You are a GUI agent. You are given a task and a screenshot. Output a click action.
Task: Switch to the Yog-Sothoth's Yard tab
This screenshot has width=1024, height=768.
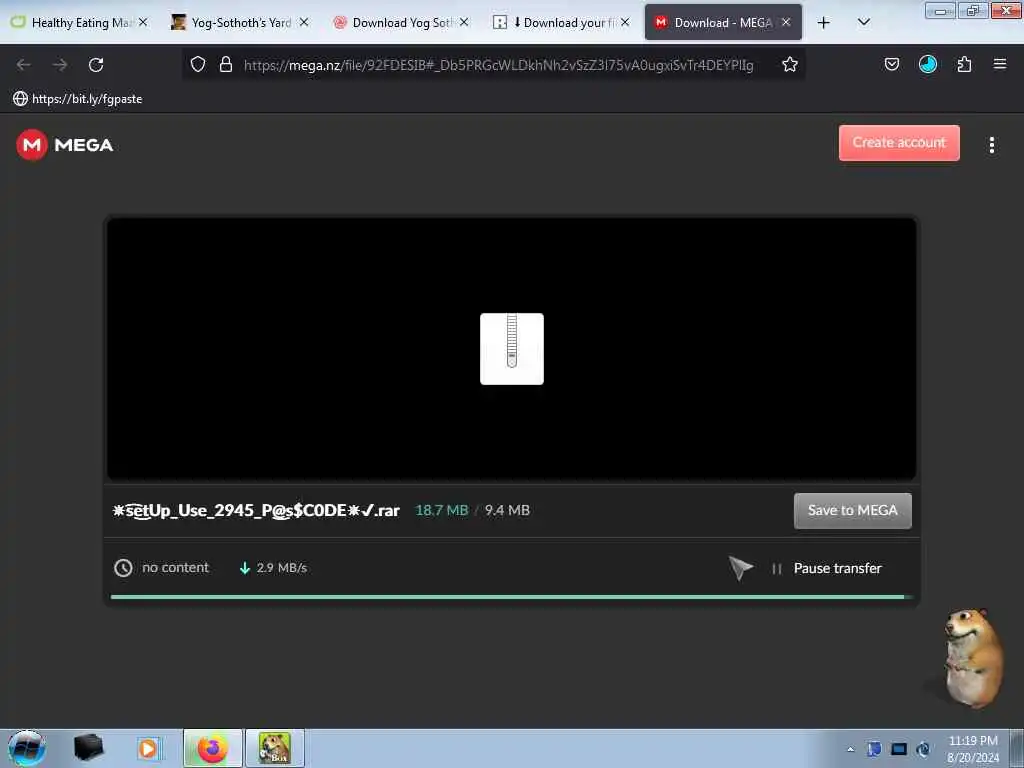[240, 23]
